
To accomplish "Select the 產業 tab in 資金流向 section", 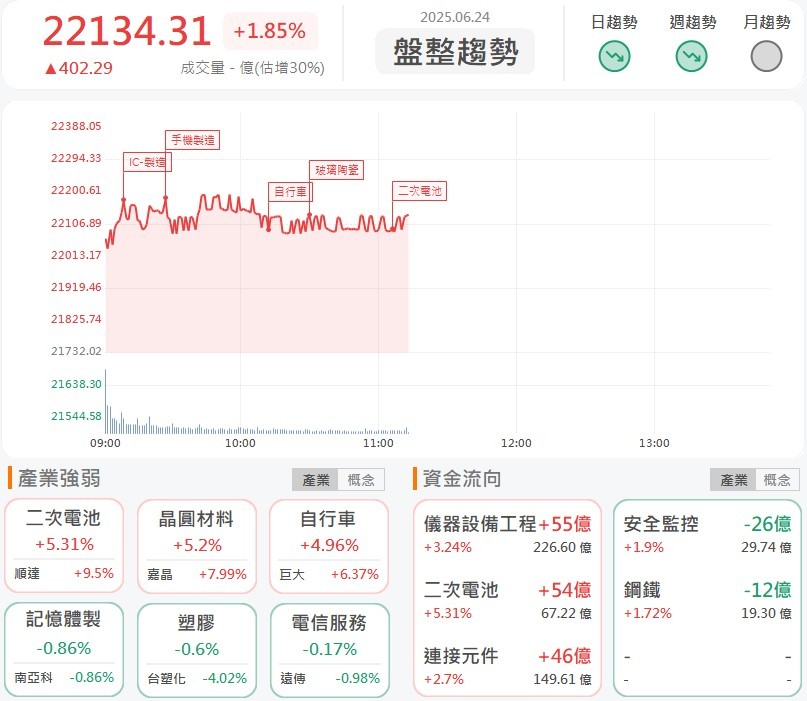I will pyautogui.click(x=733, y=480).
